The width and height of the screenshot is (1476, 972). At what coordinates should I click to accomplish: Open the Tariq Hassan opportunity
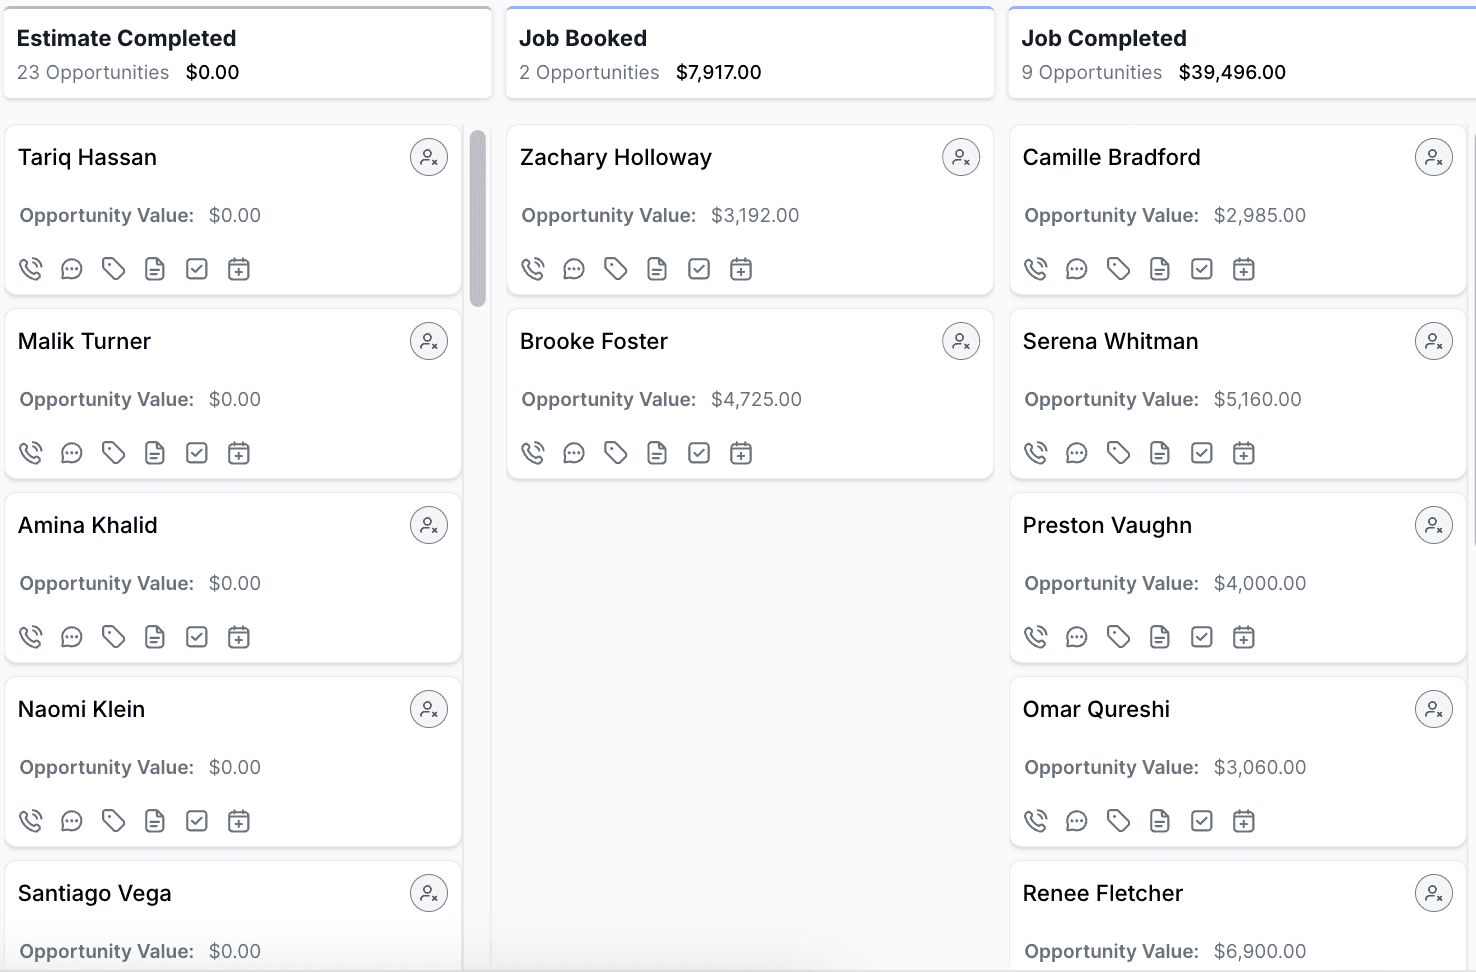click(88, 157)
